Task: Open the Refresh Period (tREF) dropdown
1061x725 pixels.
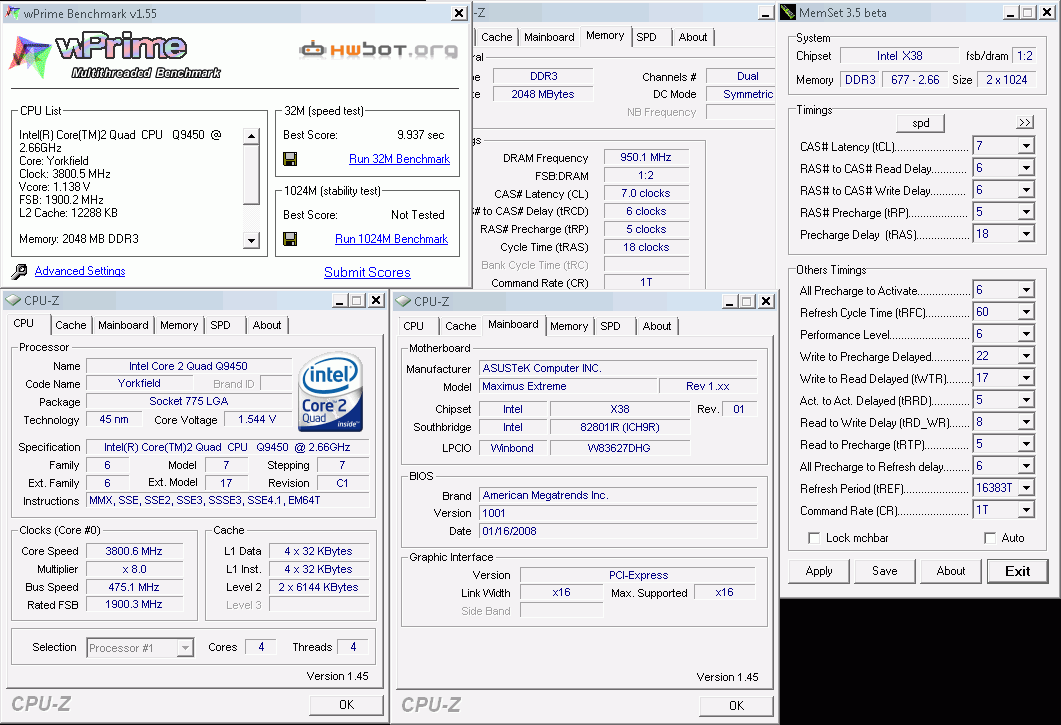Action: coord(1026,488)
